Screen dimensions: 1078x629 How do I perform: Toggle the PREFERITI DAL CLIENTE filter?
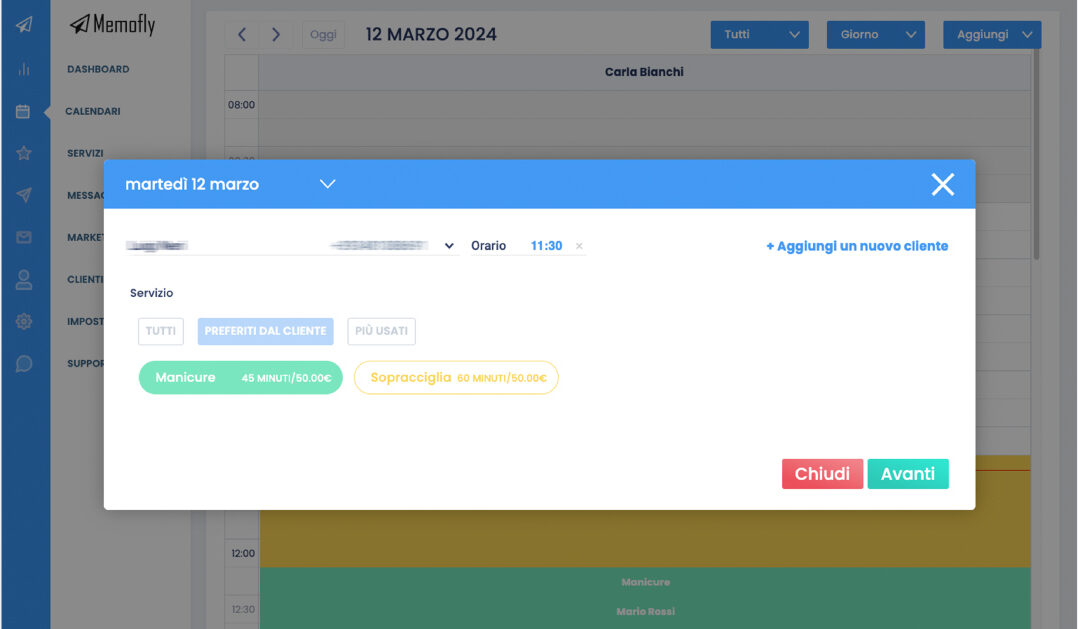265,331
